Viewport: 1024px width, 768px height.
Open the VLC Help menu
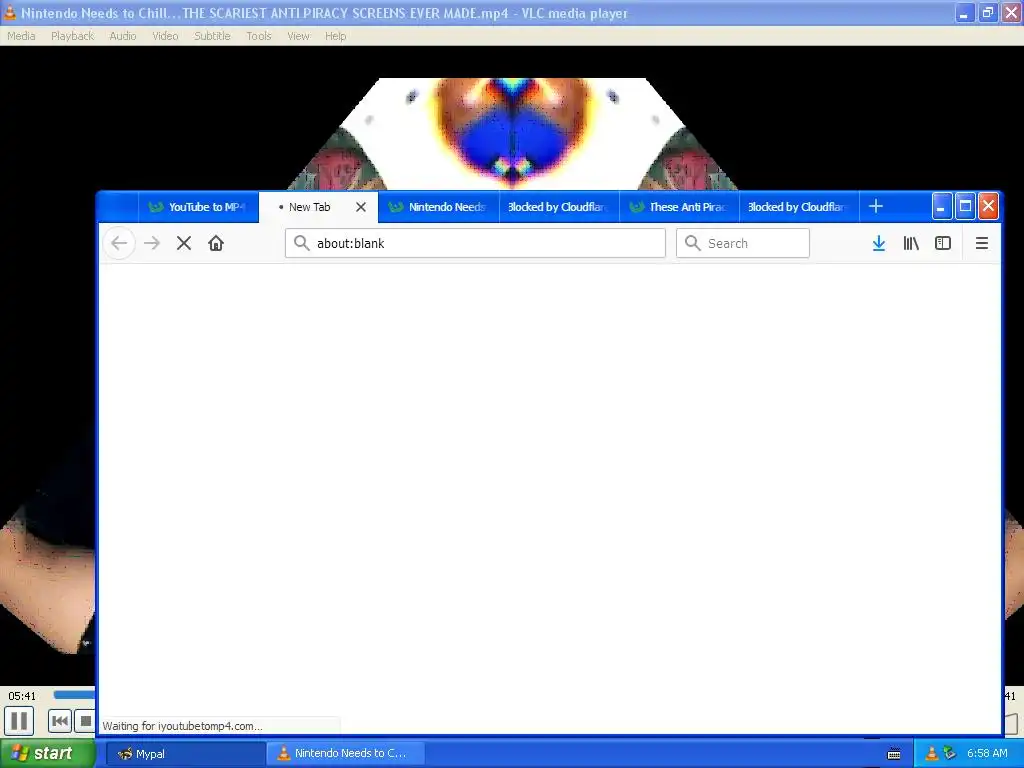point(336,36)
